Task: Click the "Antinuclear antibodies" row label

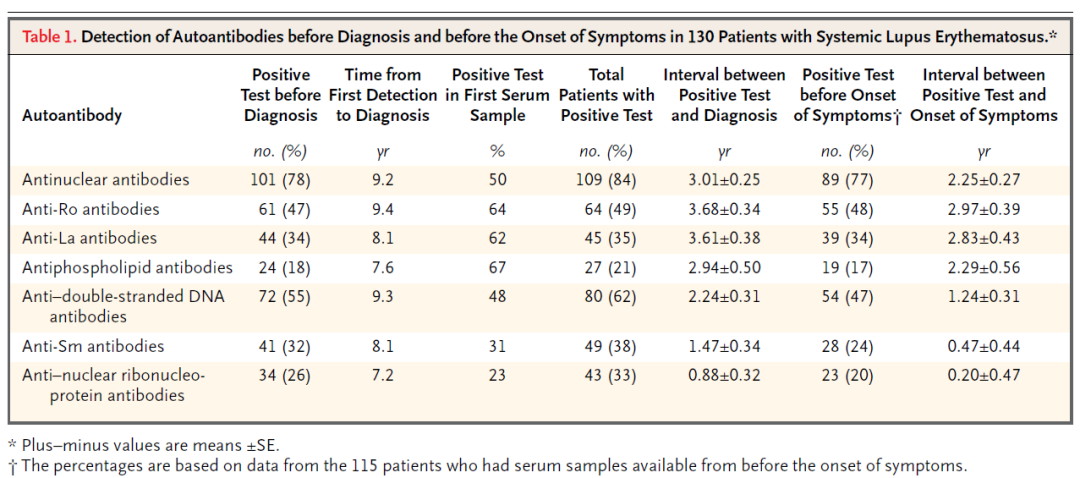Action: (x=105, y=181)
